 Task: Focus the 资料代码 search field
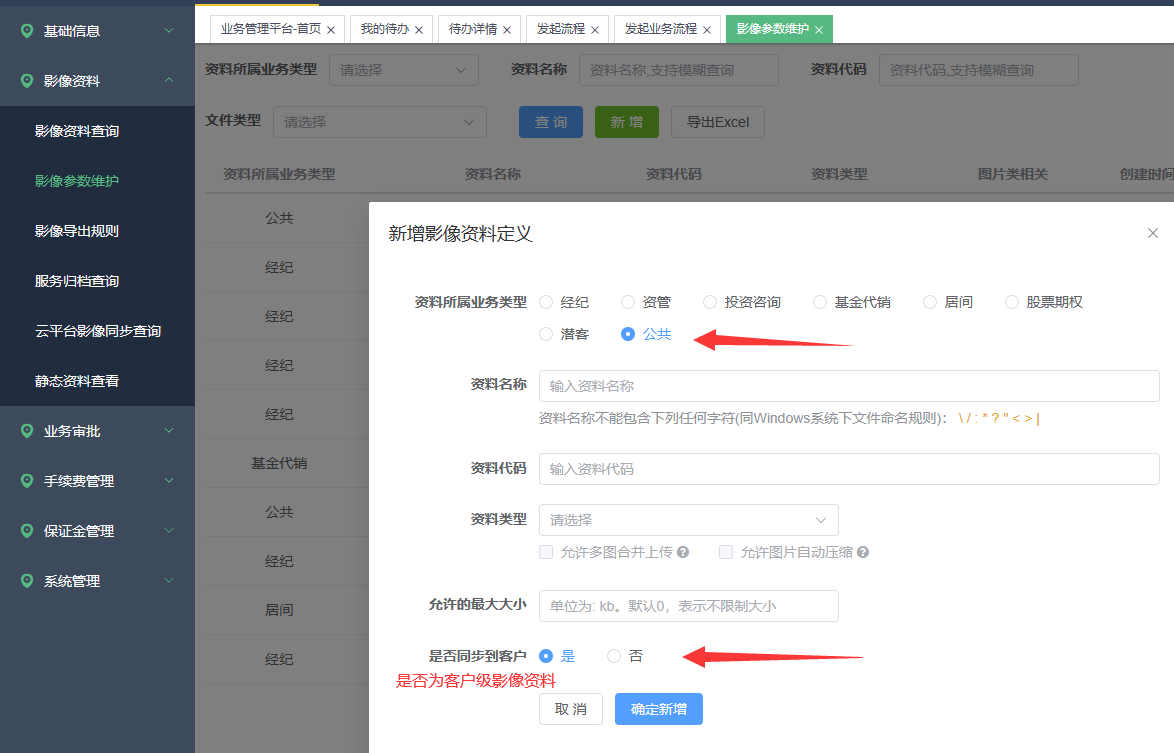tap(979, 70)
